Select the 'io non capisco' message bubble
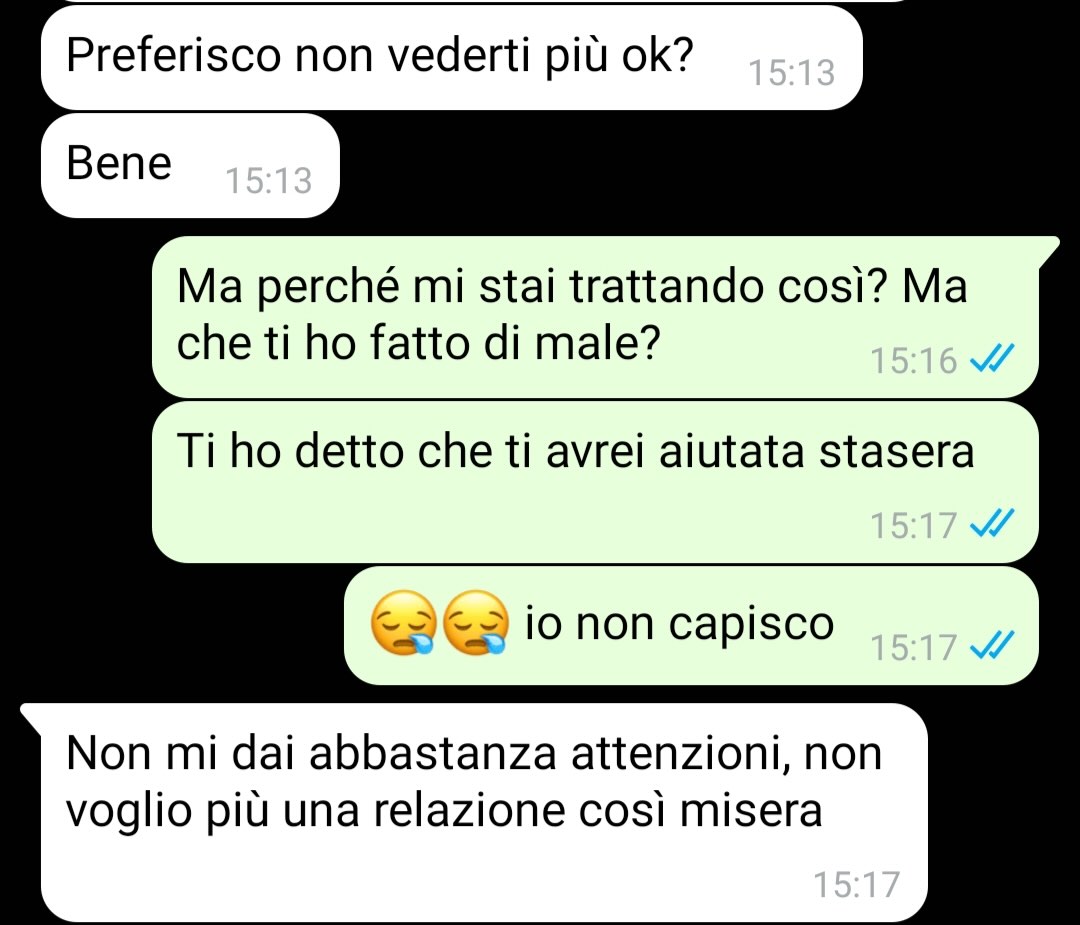Screen dimensions: 1080x925 pyautogui.click(x=691, y=625)
